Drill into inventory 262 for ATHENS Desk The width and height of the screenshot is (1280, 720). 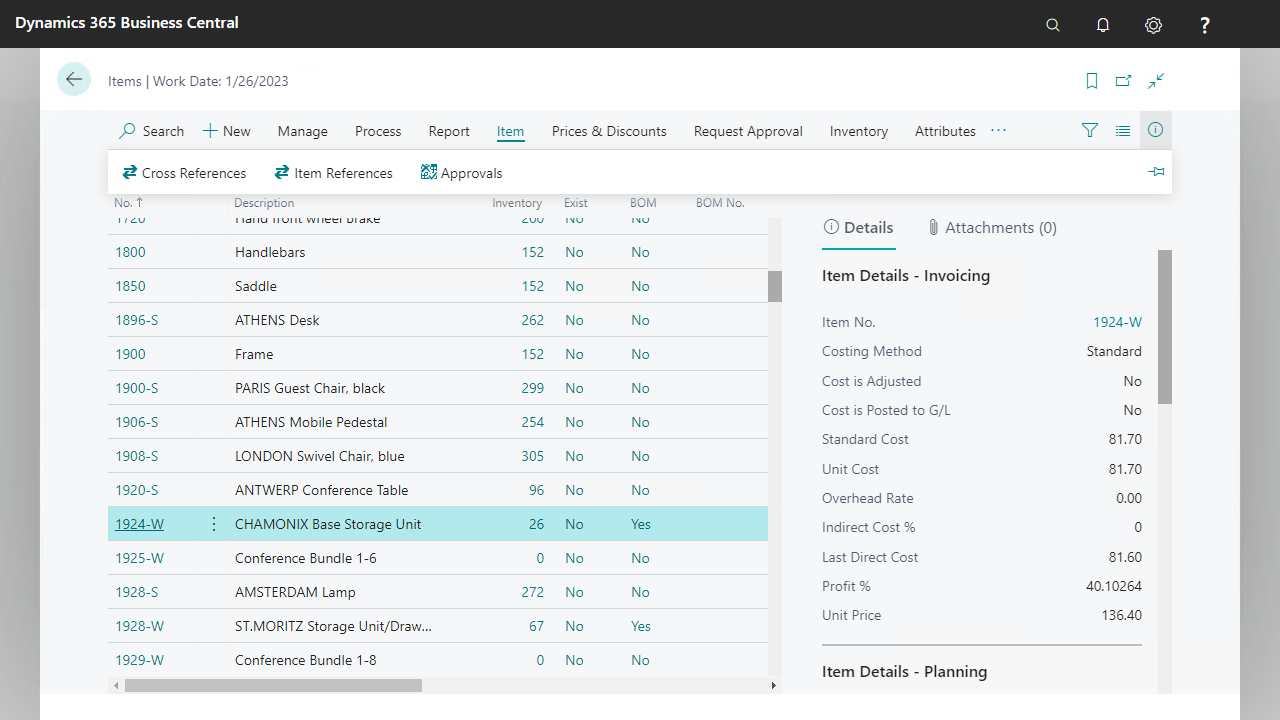point(533,320)
